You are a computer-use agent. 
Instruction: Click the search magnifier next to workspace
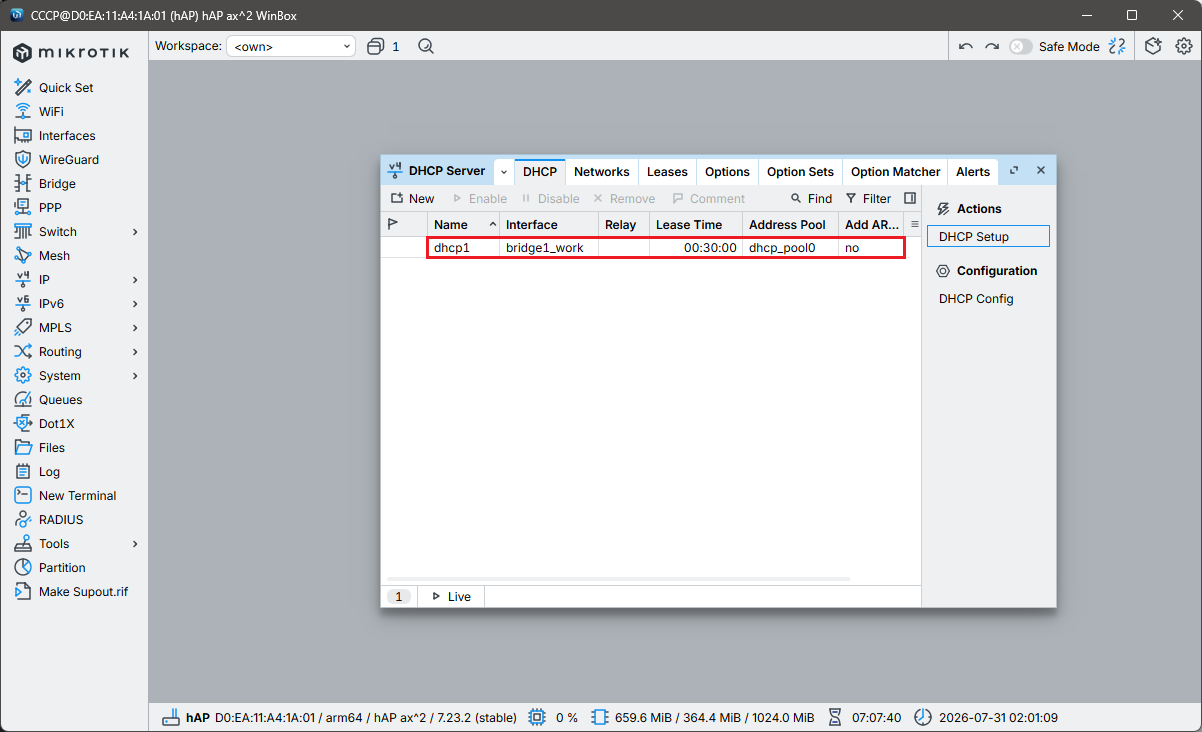click(425, 46)
